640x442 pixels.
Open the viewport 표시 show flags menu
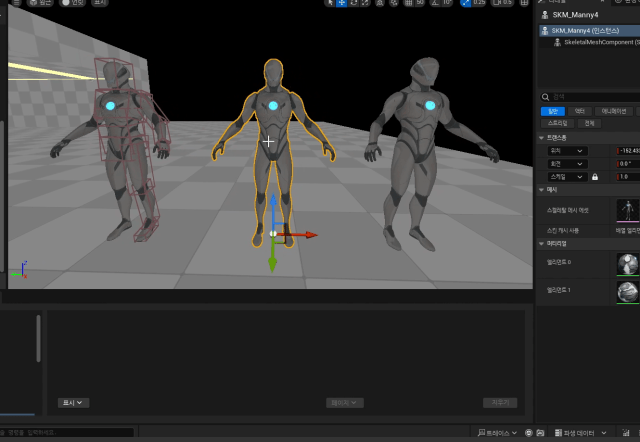[x=100, y=2]
